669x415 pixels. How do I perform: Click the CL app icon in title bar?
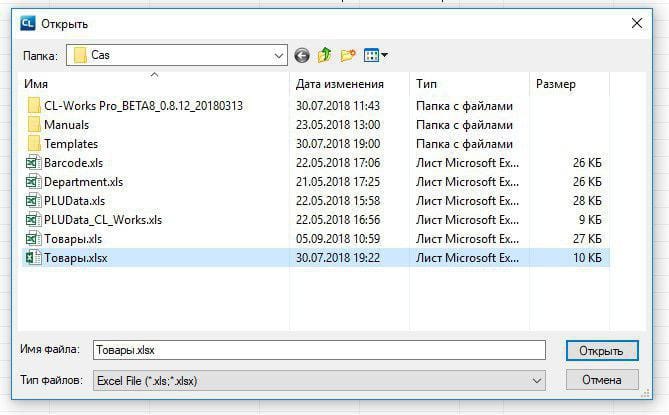coord(28,23)
